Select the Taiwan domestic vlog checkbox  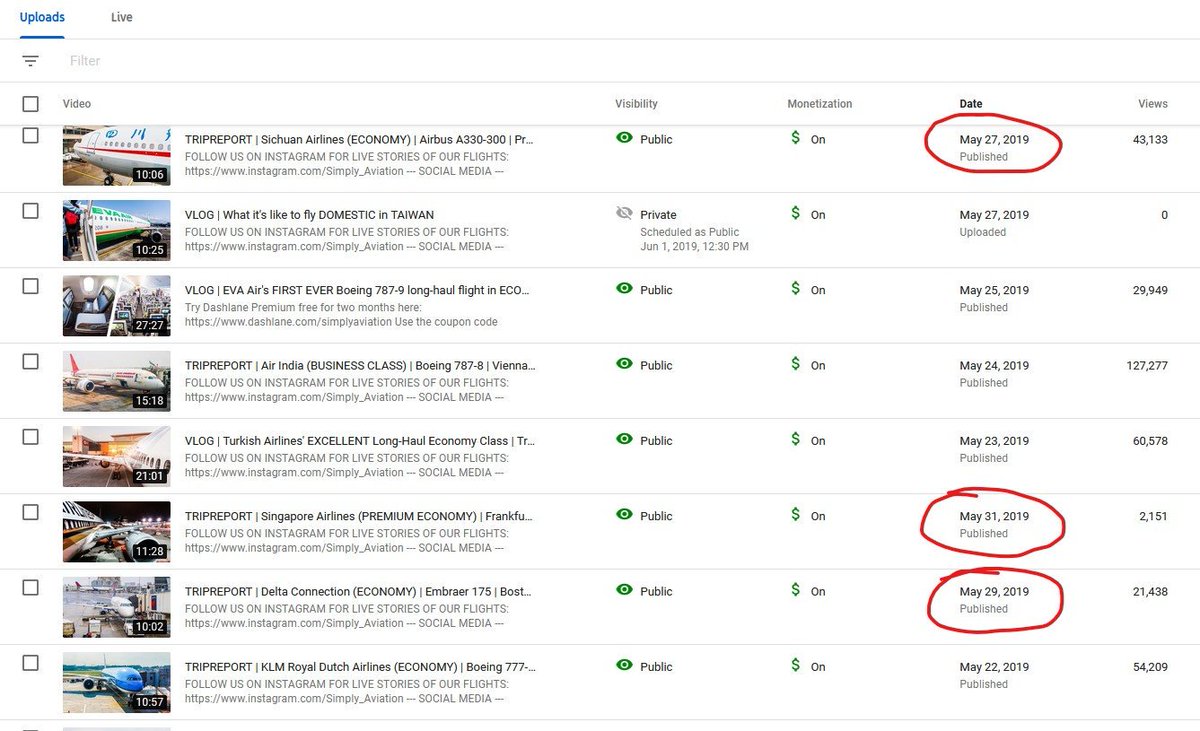pyautogui.click(x=31, y=211)
